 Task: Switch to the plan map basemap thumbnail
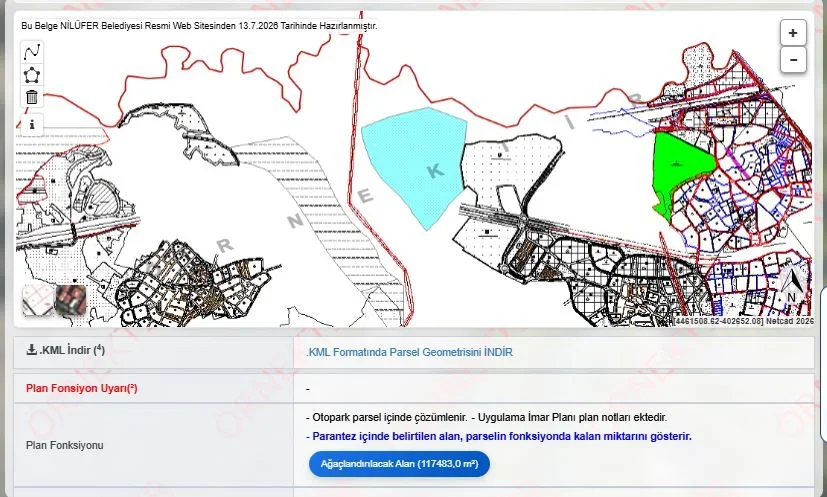[x=37, y=301]
